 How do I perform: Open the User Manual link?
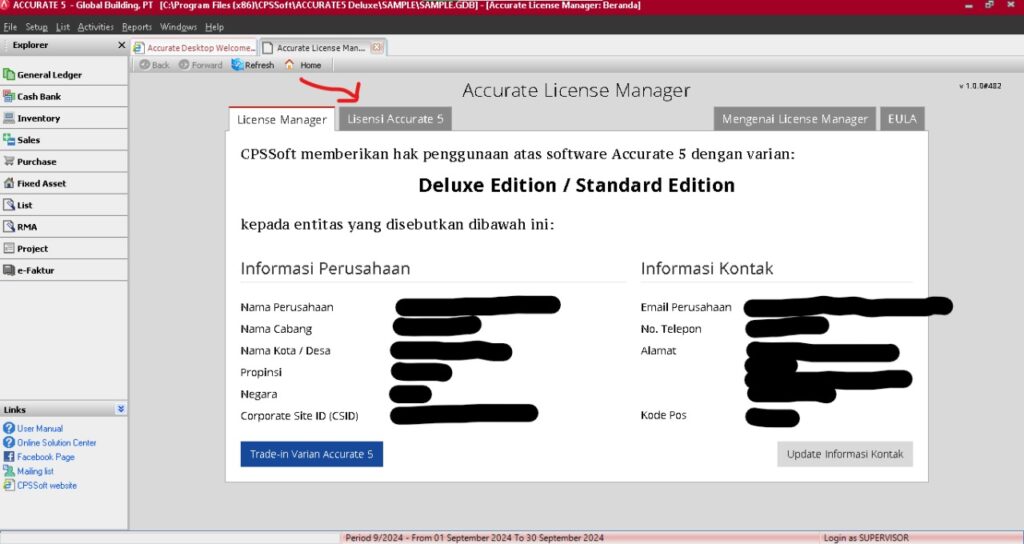(40, 428)
